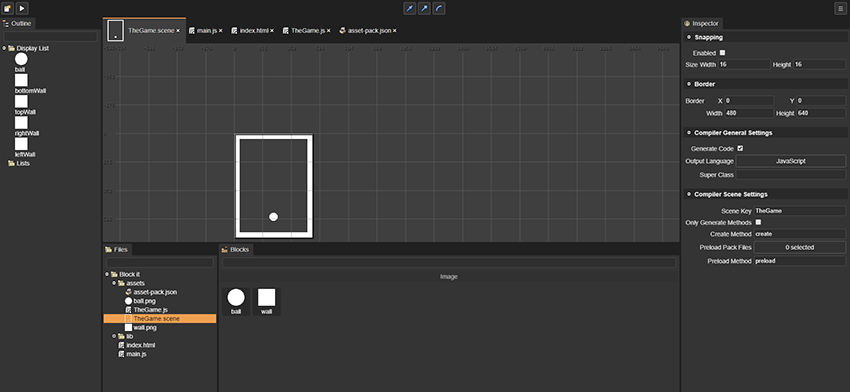Click the Blocks panel tab

point(236,249)
